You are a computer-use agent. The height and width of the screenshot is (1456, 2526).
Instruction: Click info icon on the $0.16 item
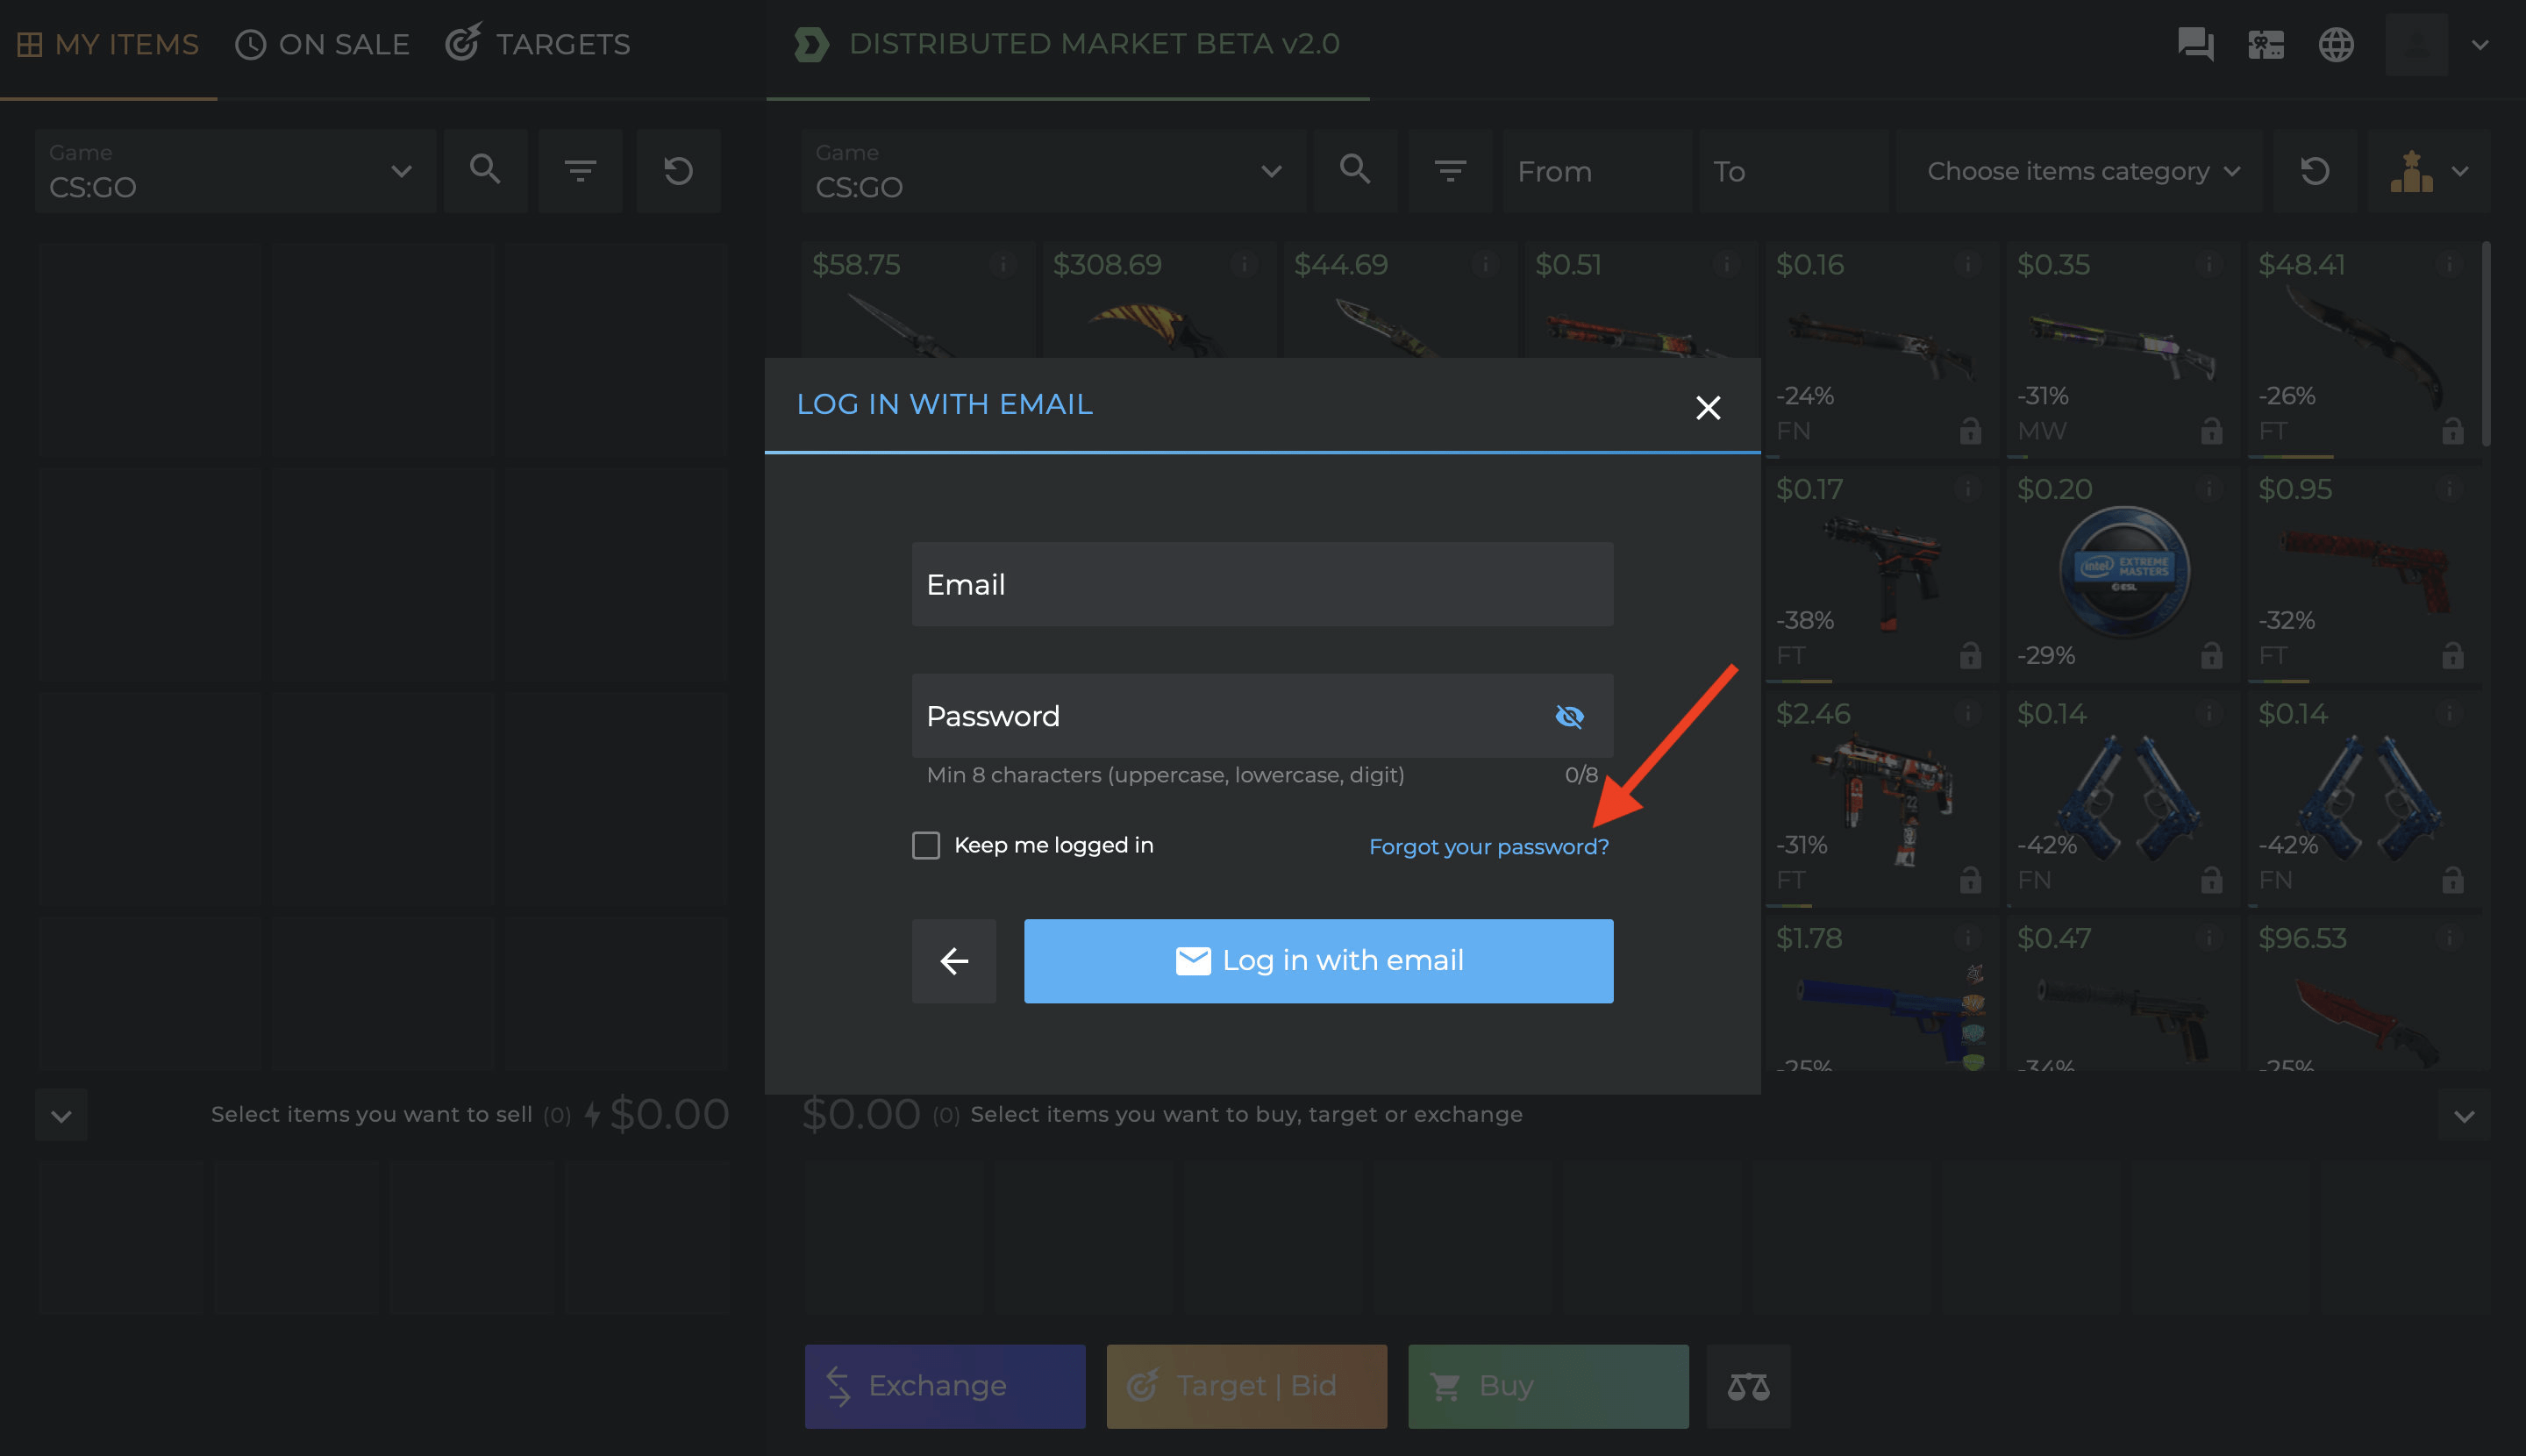(1967, 264)
